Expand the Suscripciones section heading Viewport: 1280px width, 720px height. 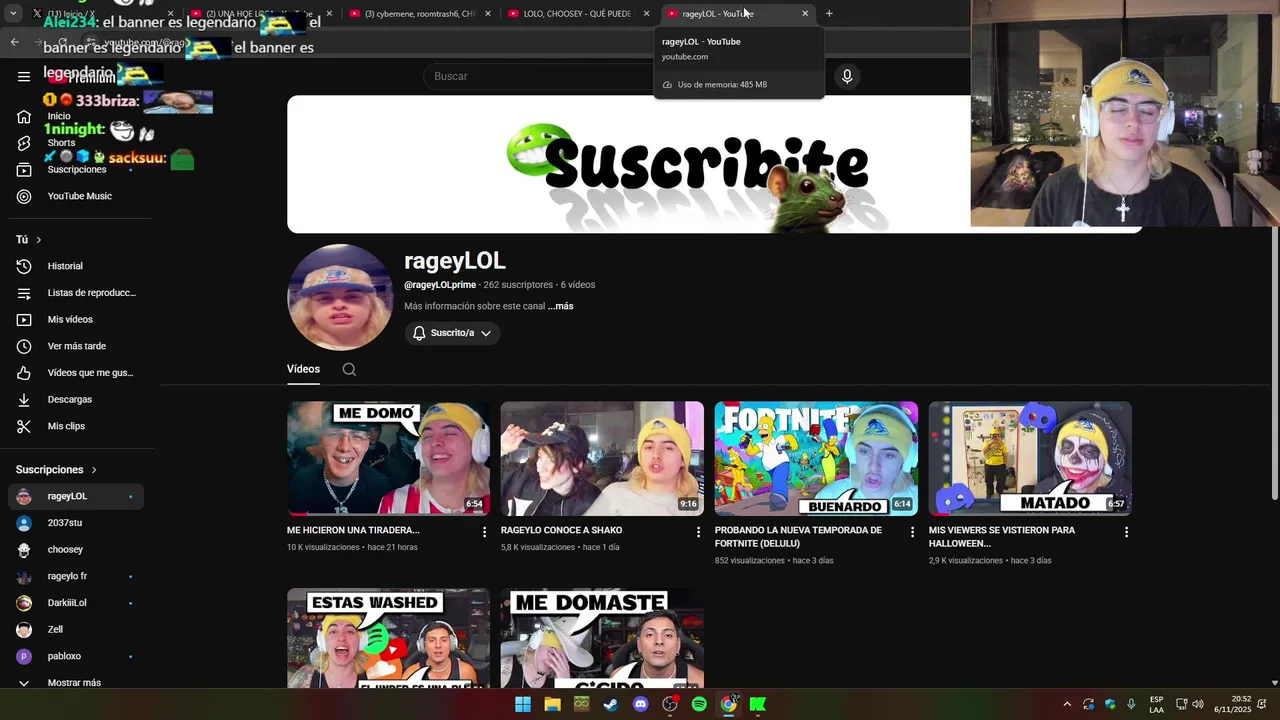(x=57, y=470)
